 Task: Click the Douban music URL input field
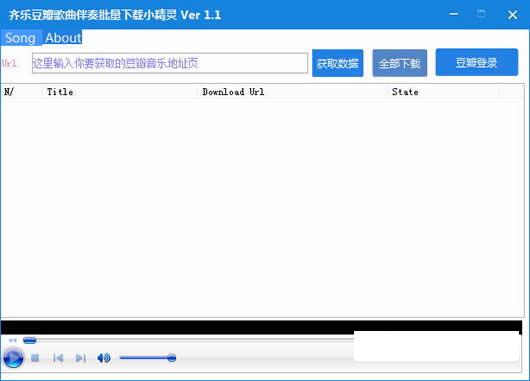point(170,63)
